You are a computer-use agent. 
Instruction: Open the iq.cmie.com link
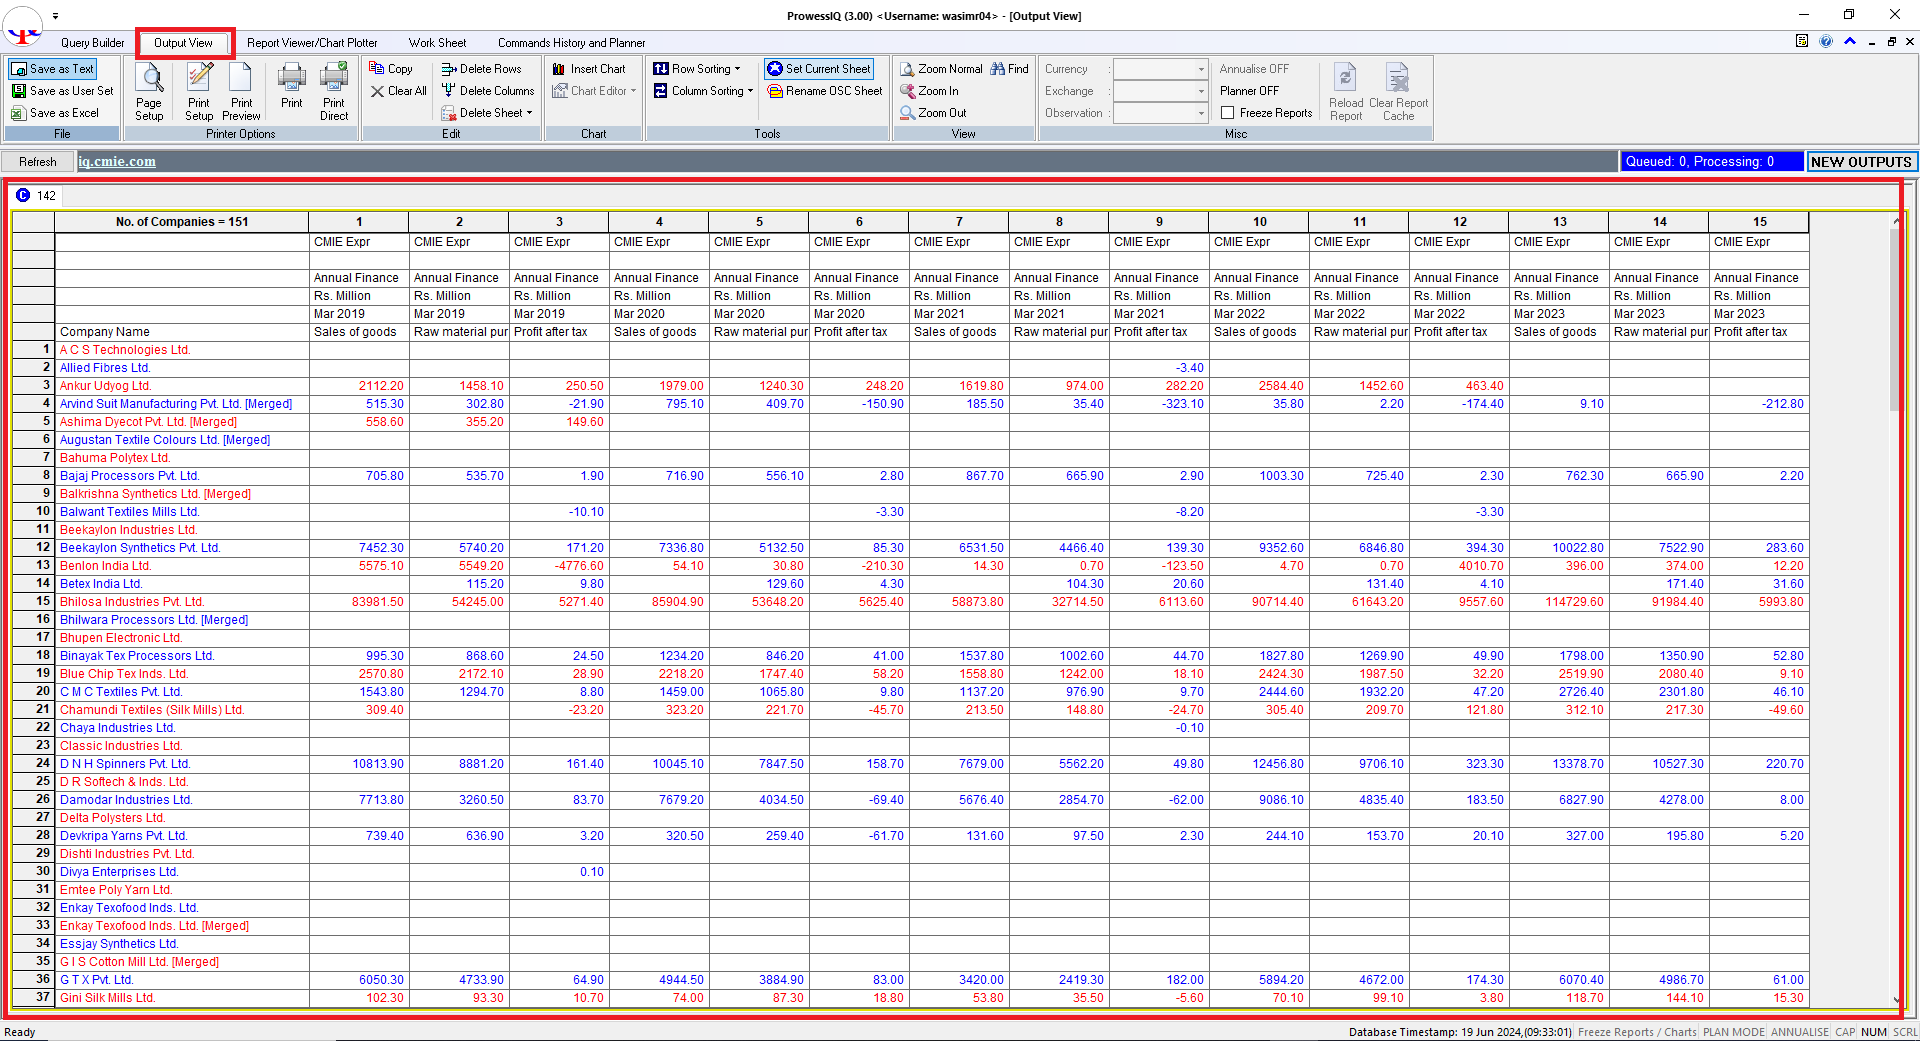point(117,162)
